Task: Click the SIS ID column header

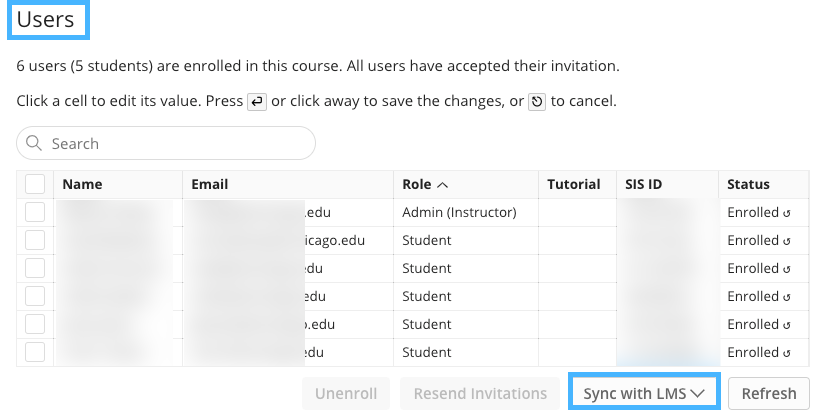Action: (x=644, y=184)
